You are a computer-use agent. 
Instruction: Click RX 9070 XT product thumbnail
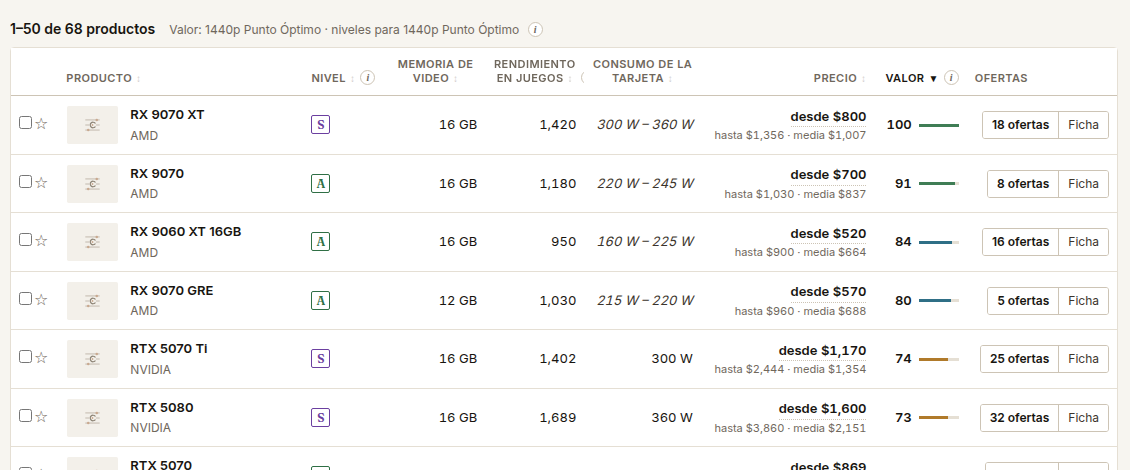tap(92, 125)
